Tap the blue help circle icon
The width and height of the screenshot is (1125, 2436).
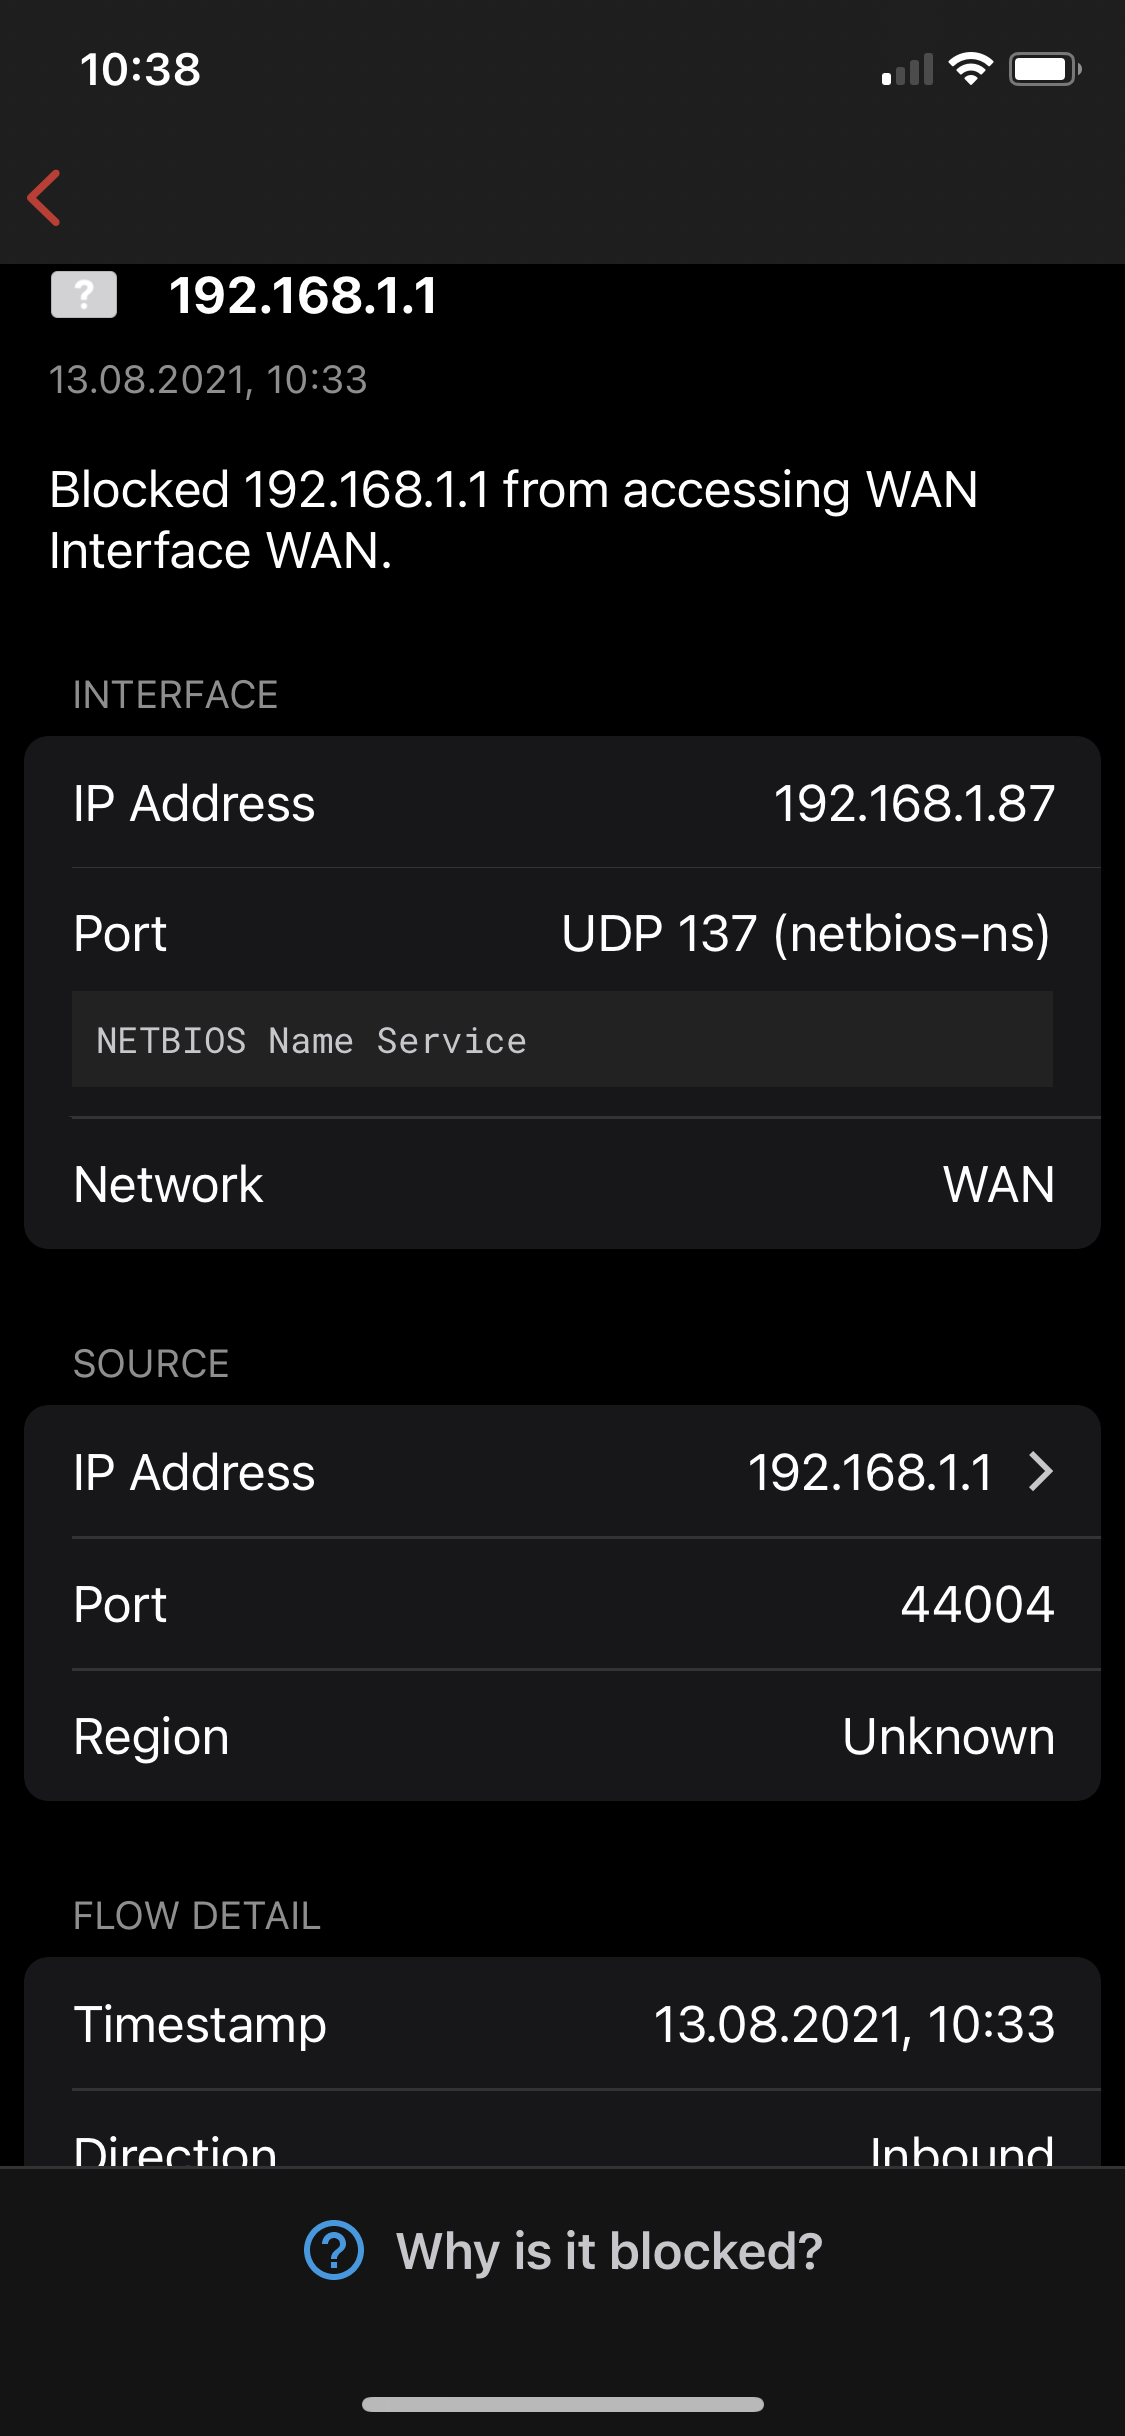pyautogui.click(x=334, y=2250)
